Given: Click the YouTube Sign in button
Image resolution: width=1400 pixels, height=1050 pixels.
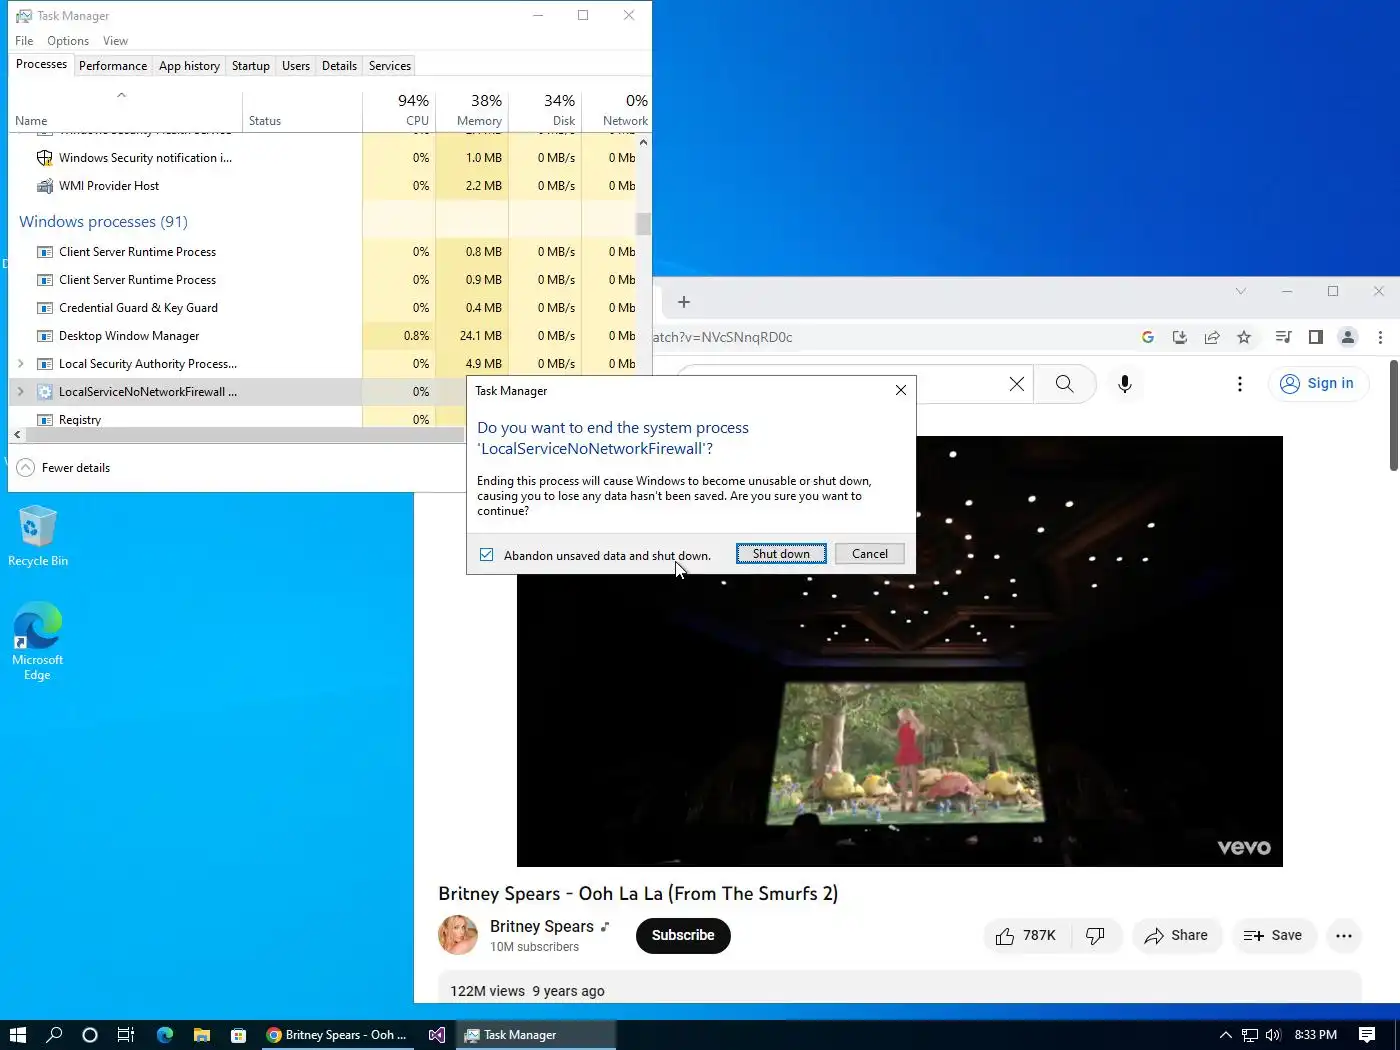Looking at the screenshot, I should tap(1318, 383).
